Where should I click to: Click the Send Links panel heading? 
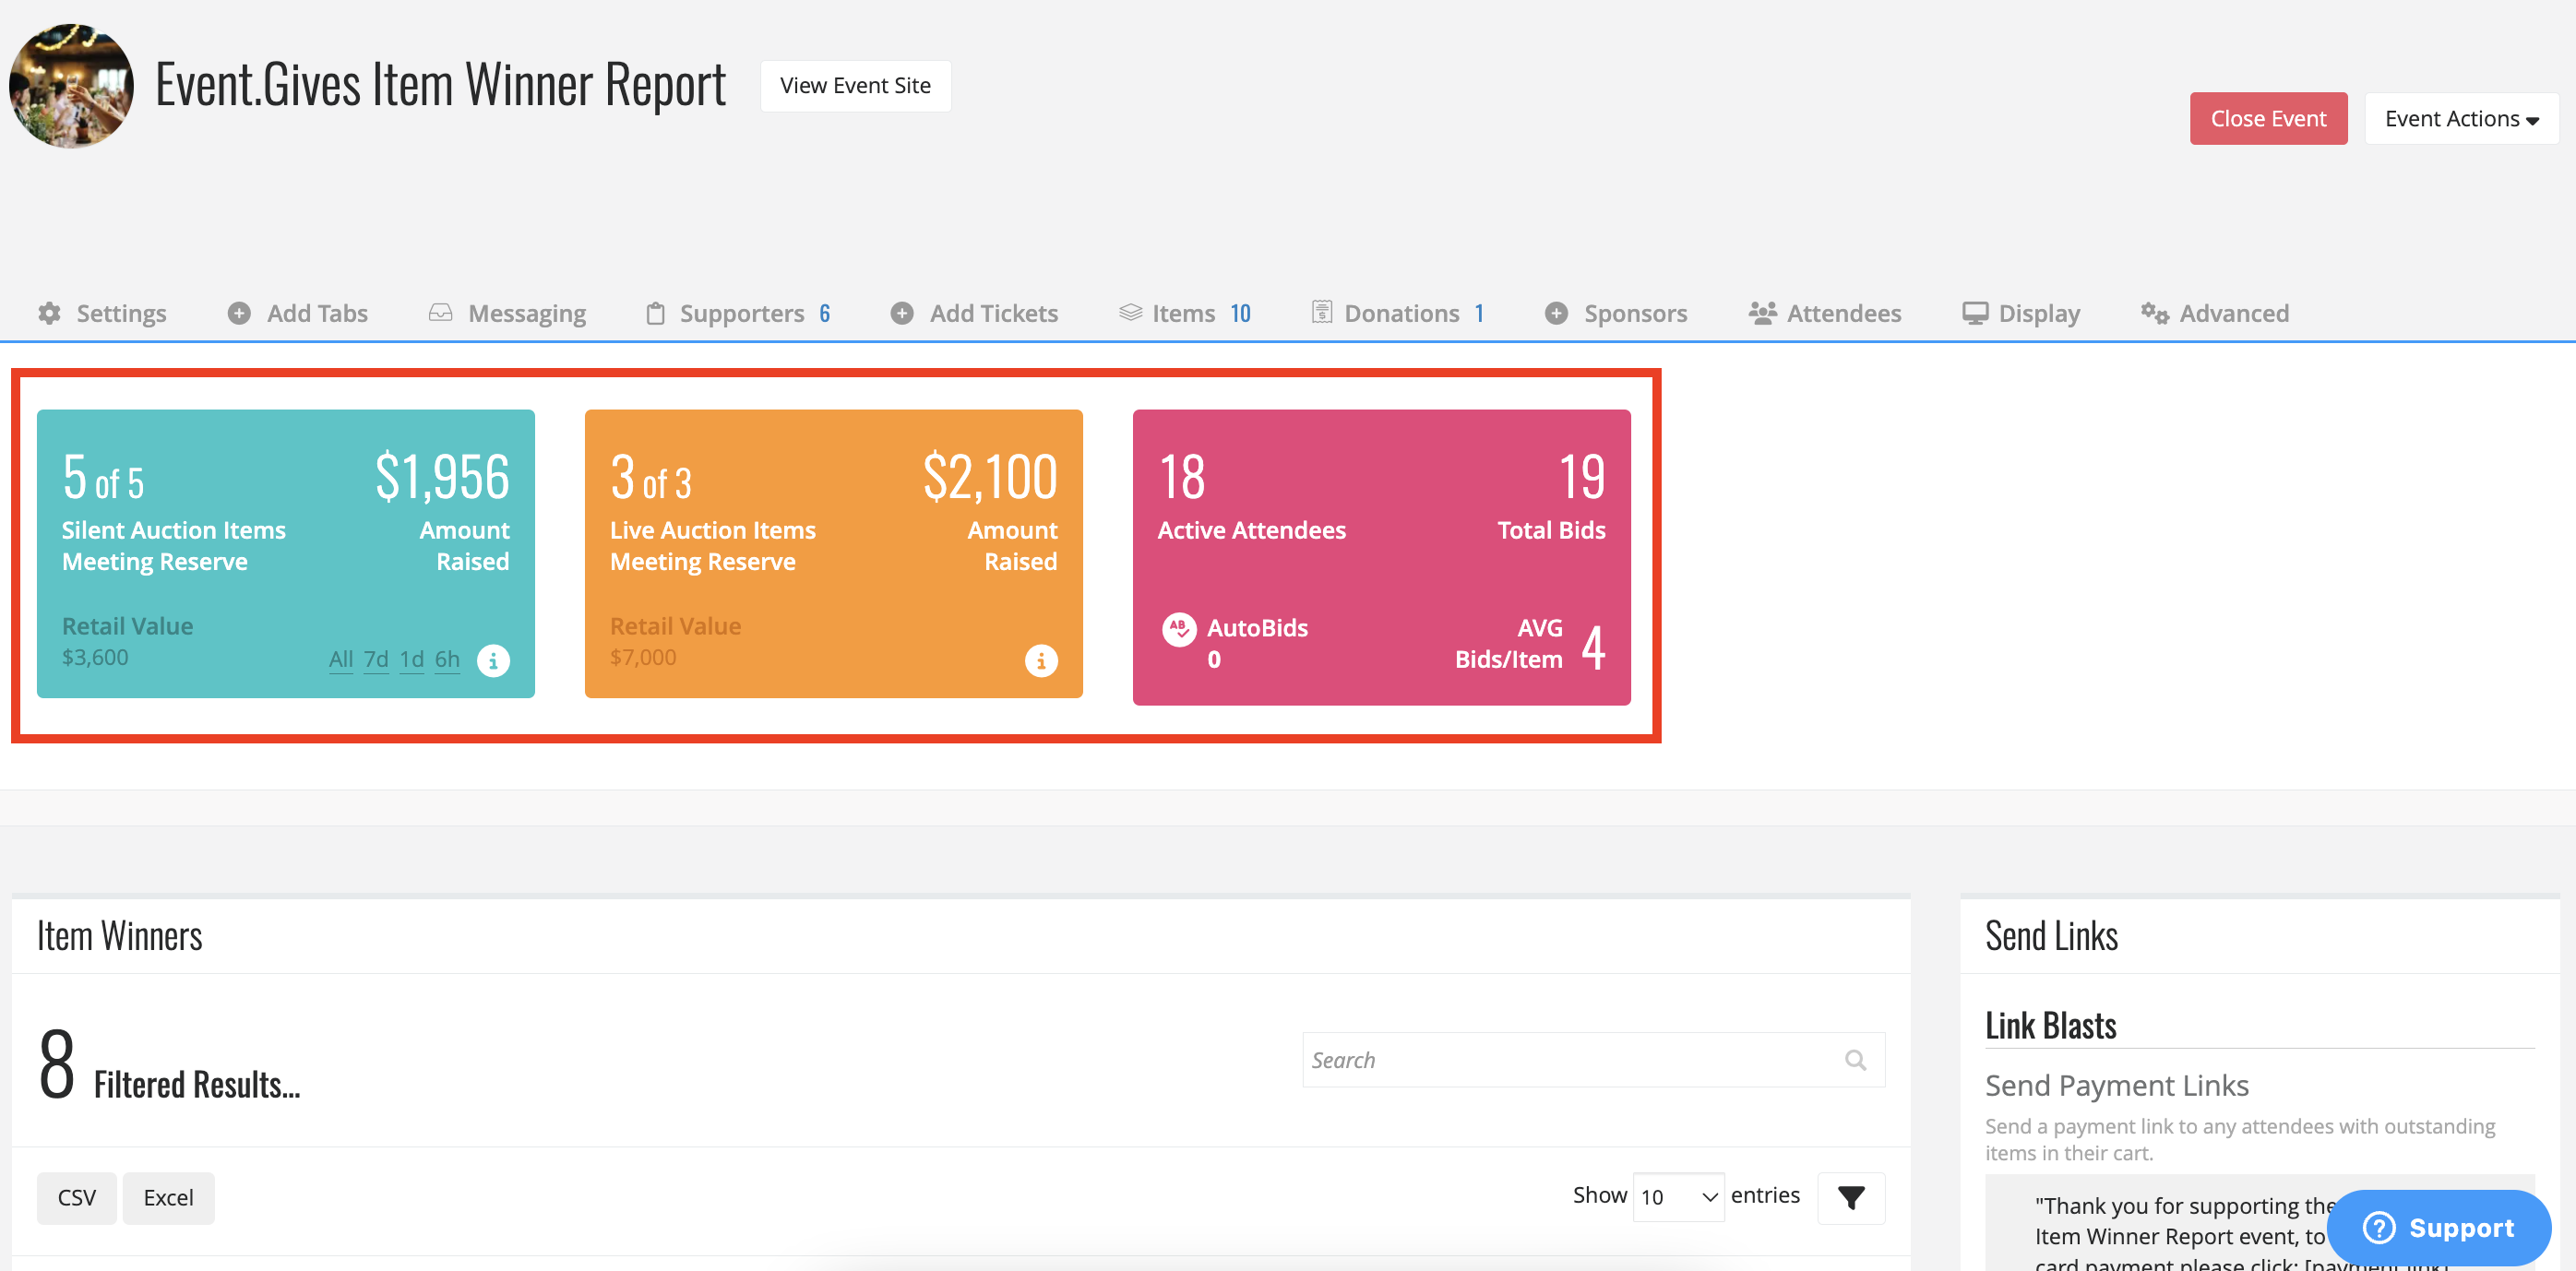2052,936
